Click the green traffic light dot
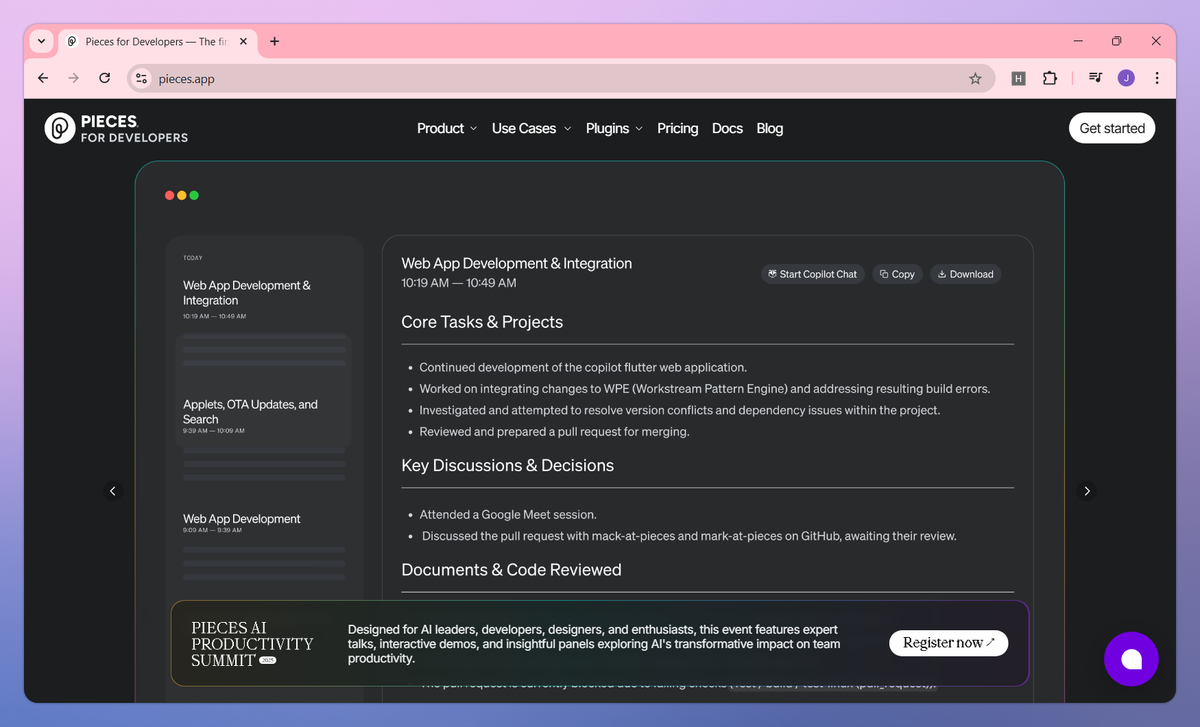 coord(196,195)
